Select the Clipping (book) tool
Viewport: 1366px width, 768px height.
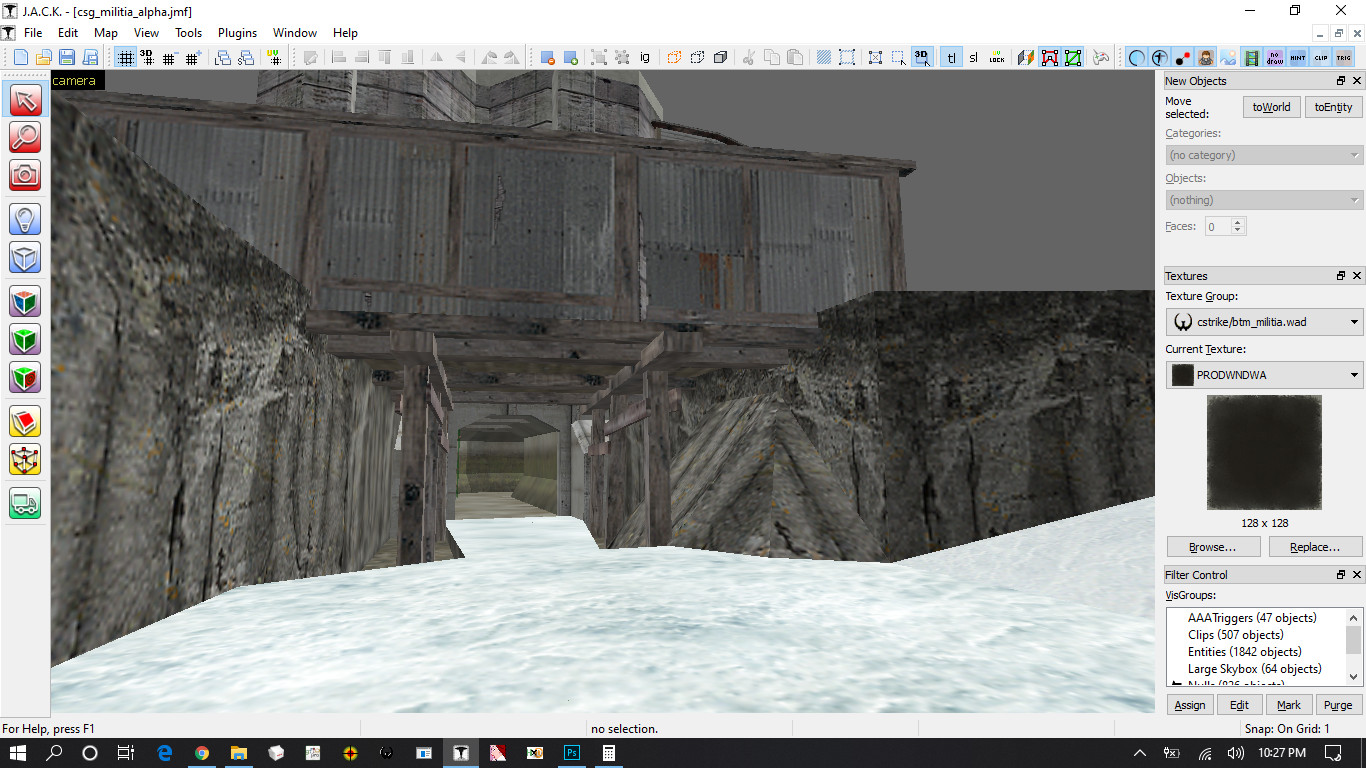[25, 421]
